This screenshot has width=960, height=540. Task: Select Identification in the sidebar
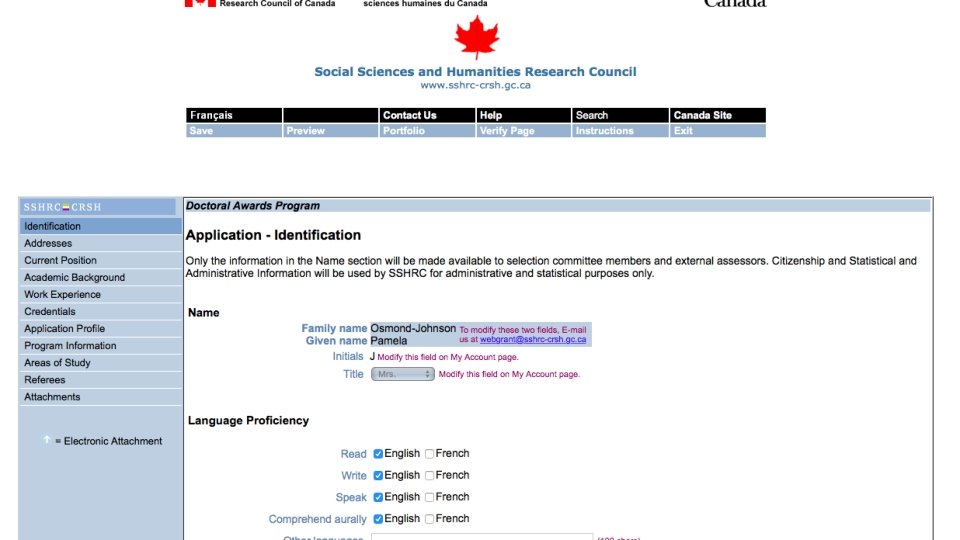click(x=101, y=226)
